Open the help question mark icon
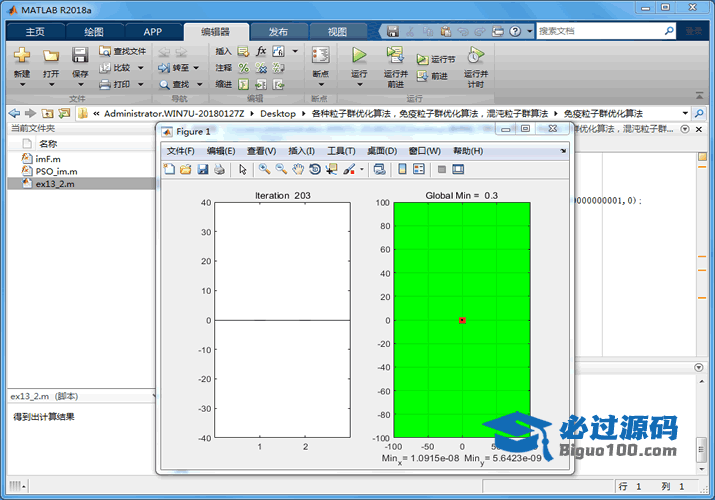 pyautogui.click(x=515, y=31)
